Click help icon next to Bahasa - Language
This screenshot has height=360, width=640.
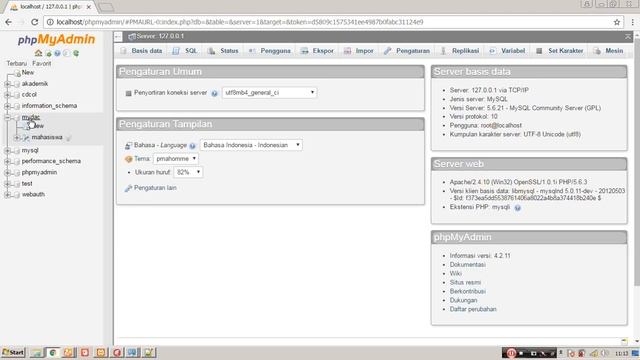[x=192, y=146]
